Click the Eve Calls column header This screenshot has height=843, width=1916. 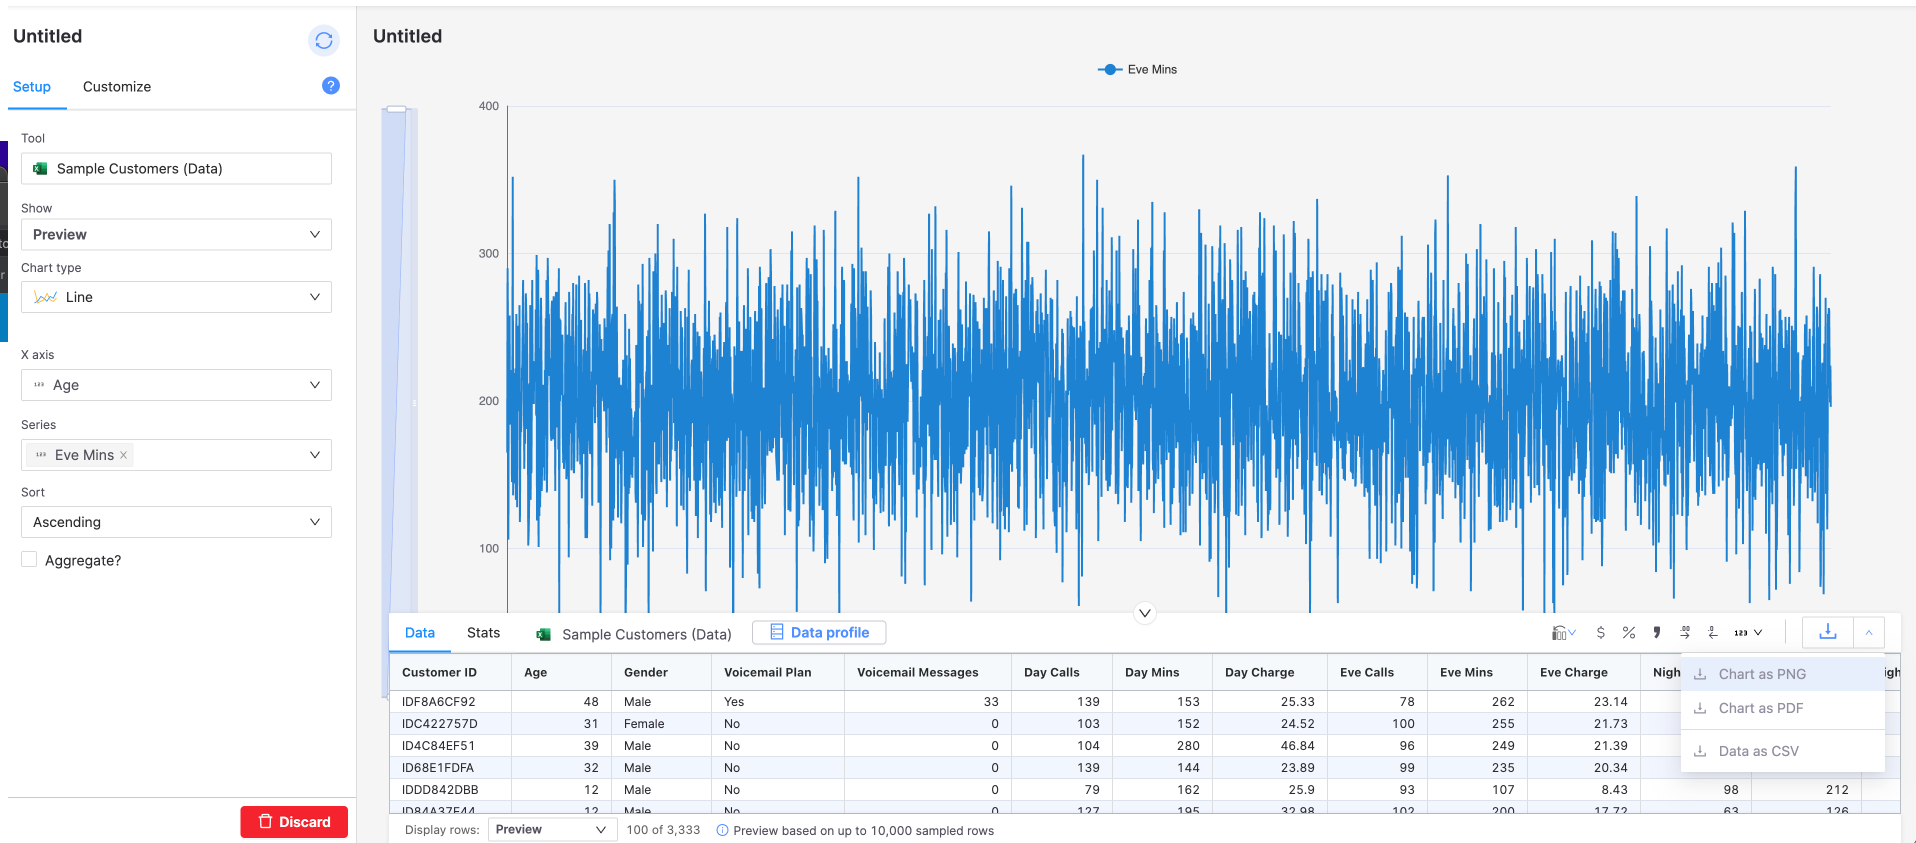pyautogui.click(x=1377, y=672)
